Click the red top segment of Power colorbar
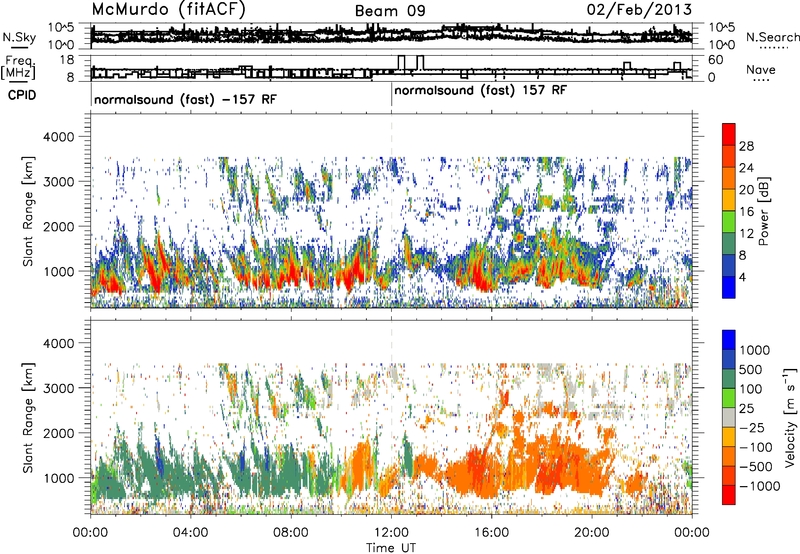This screenshot has width=800, height=554. 729,134
